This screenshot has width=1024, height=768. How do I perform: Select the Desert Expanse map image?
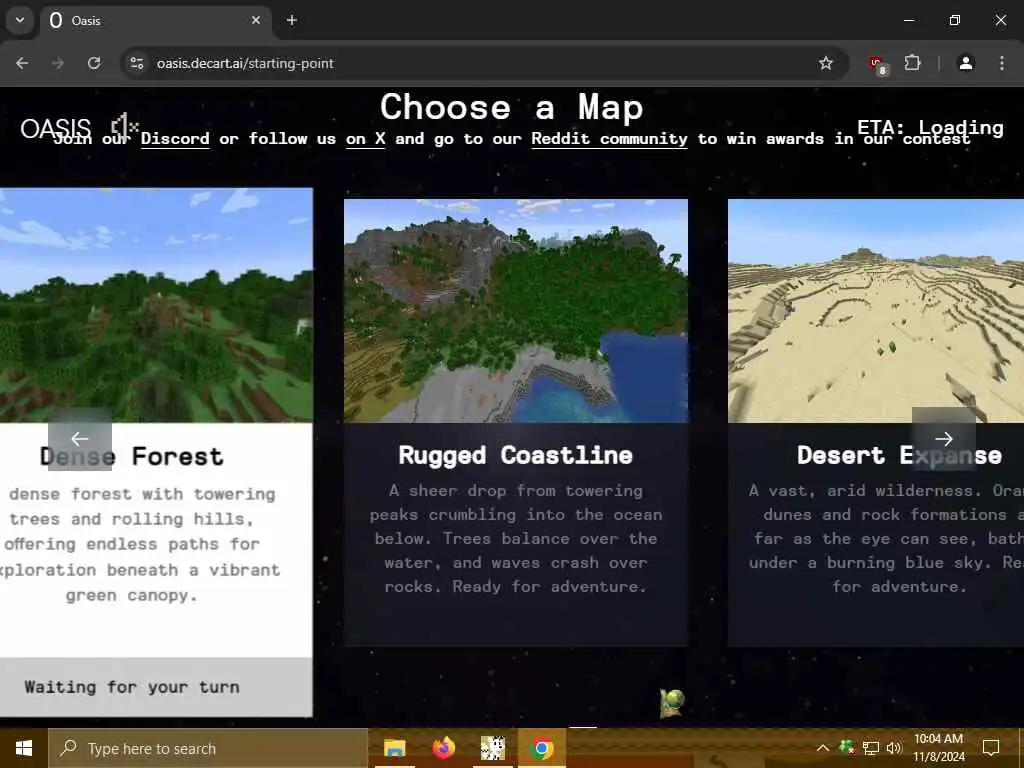pos(876,311)
